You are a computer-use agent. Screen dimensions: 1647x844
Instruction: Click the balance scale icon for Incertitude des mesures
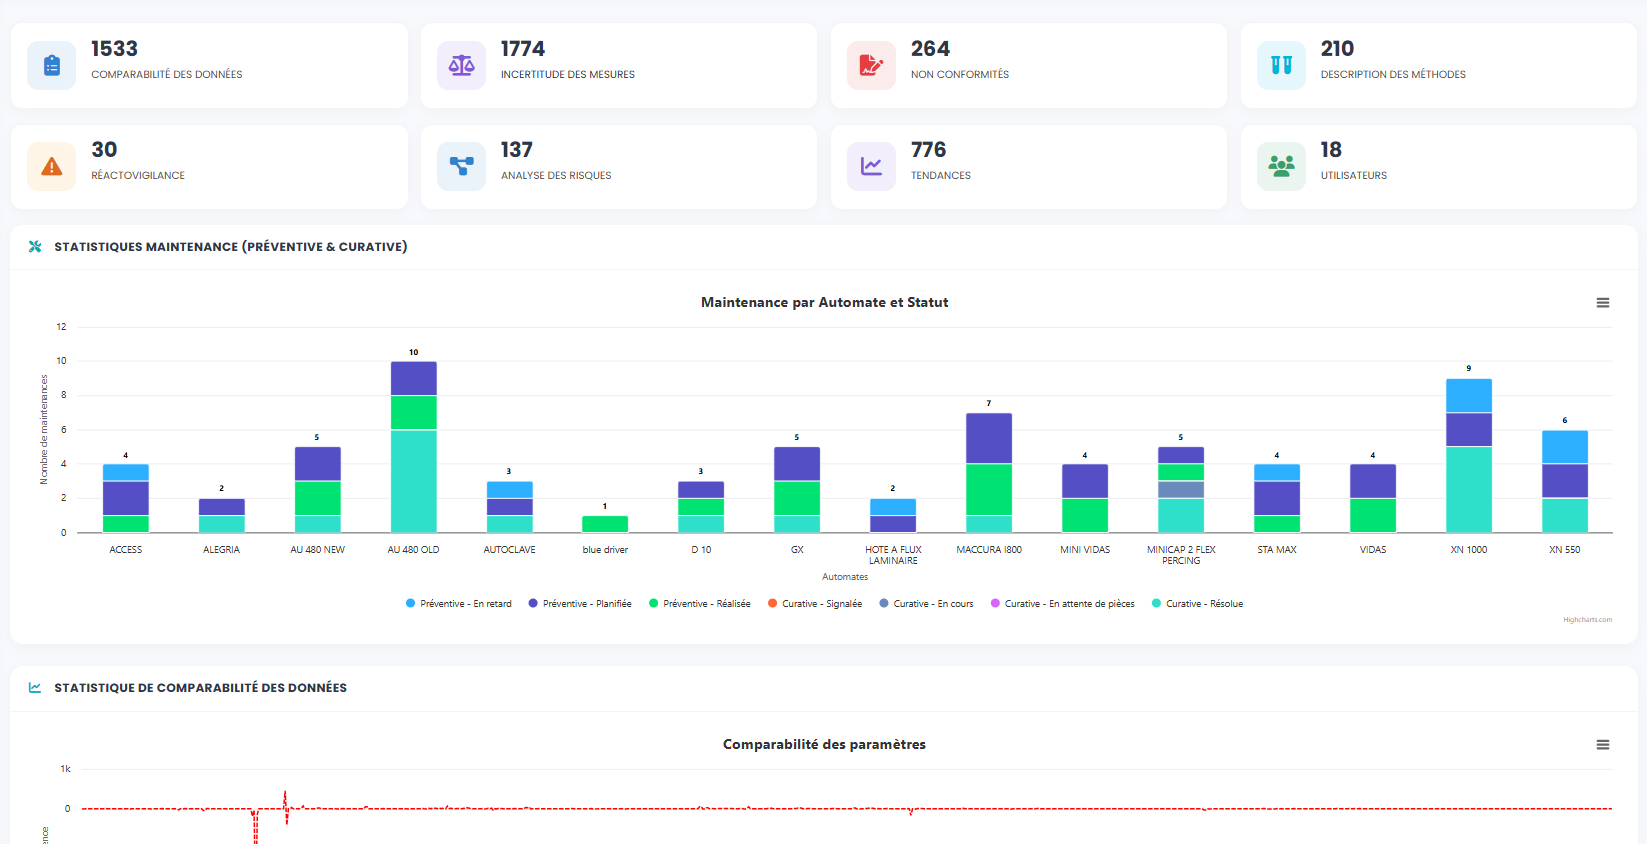click(x=461, y=66)
